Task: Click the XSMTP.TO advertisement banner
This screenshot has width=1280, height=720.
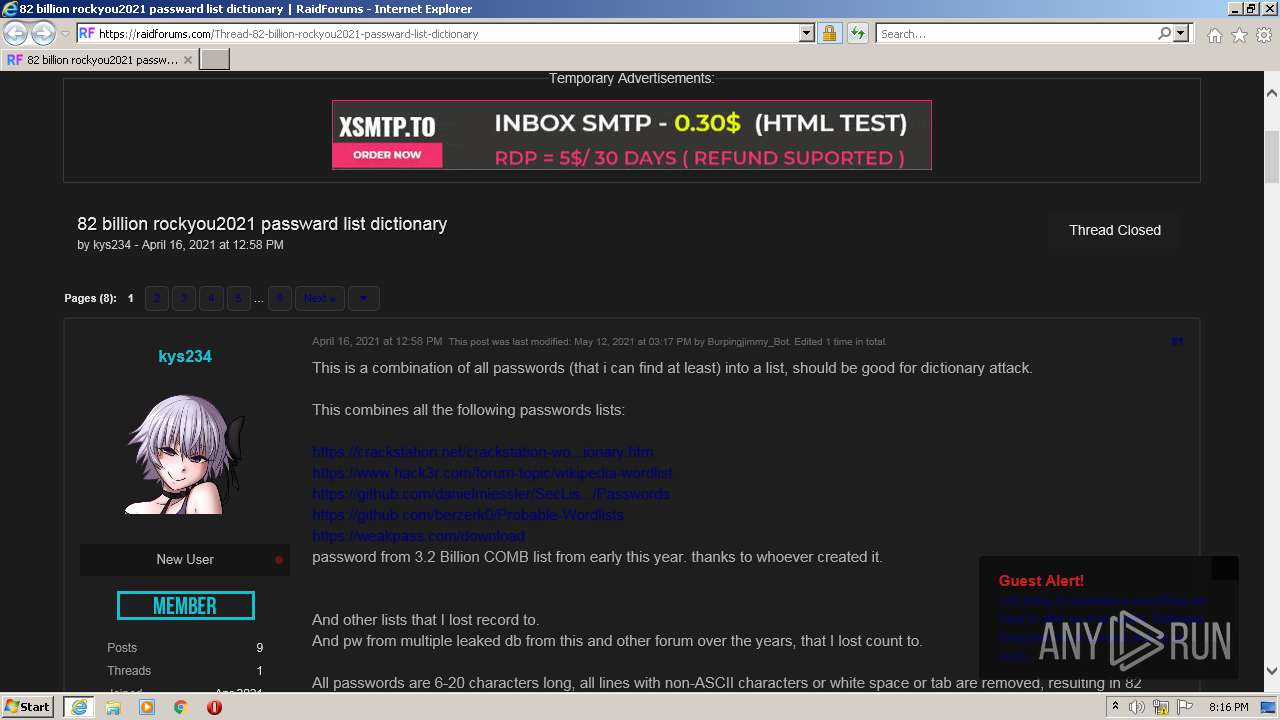Action: click(632, 135)
